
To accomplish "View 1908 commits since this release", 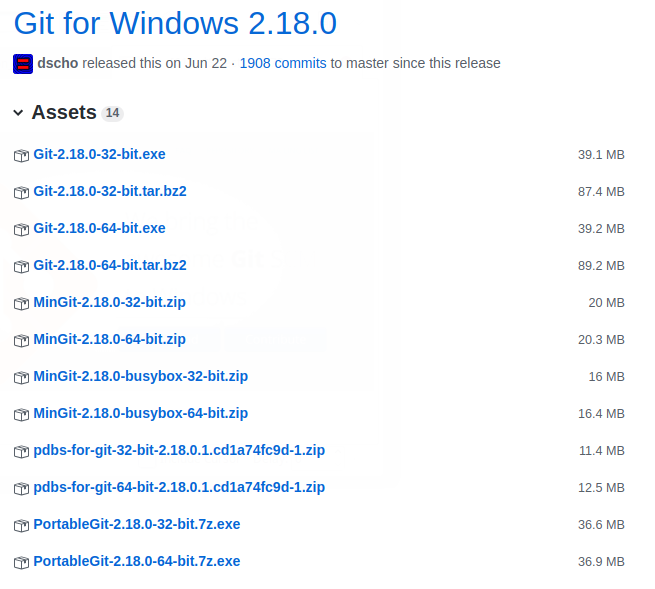I will click(x=283, y=63).
